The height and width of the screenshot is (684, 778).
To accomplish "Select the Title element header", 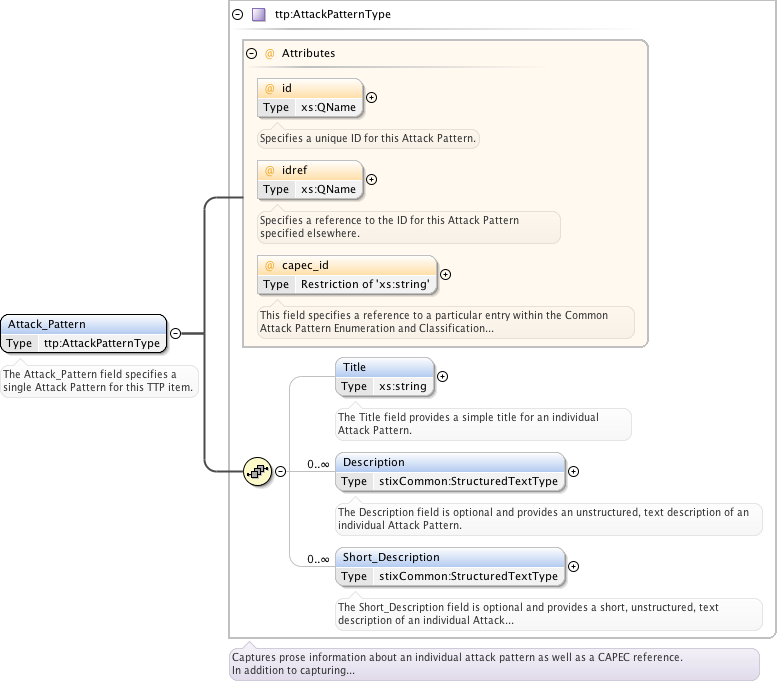I will pyautogui.click(x=384, y=367).
